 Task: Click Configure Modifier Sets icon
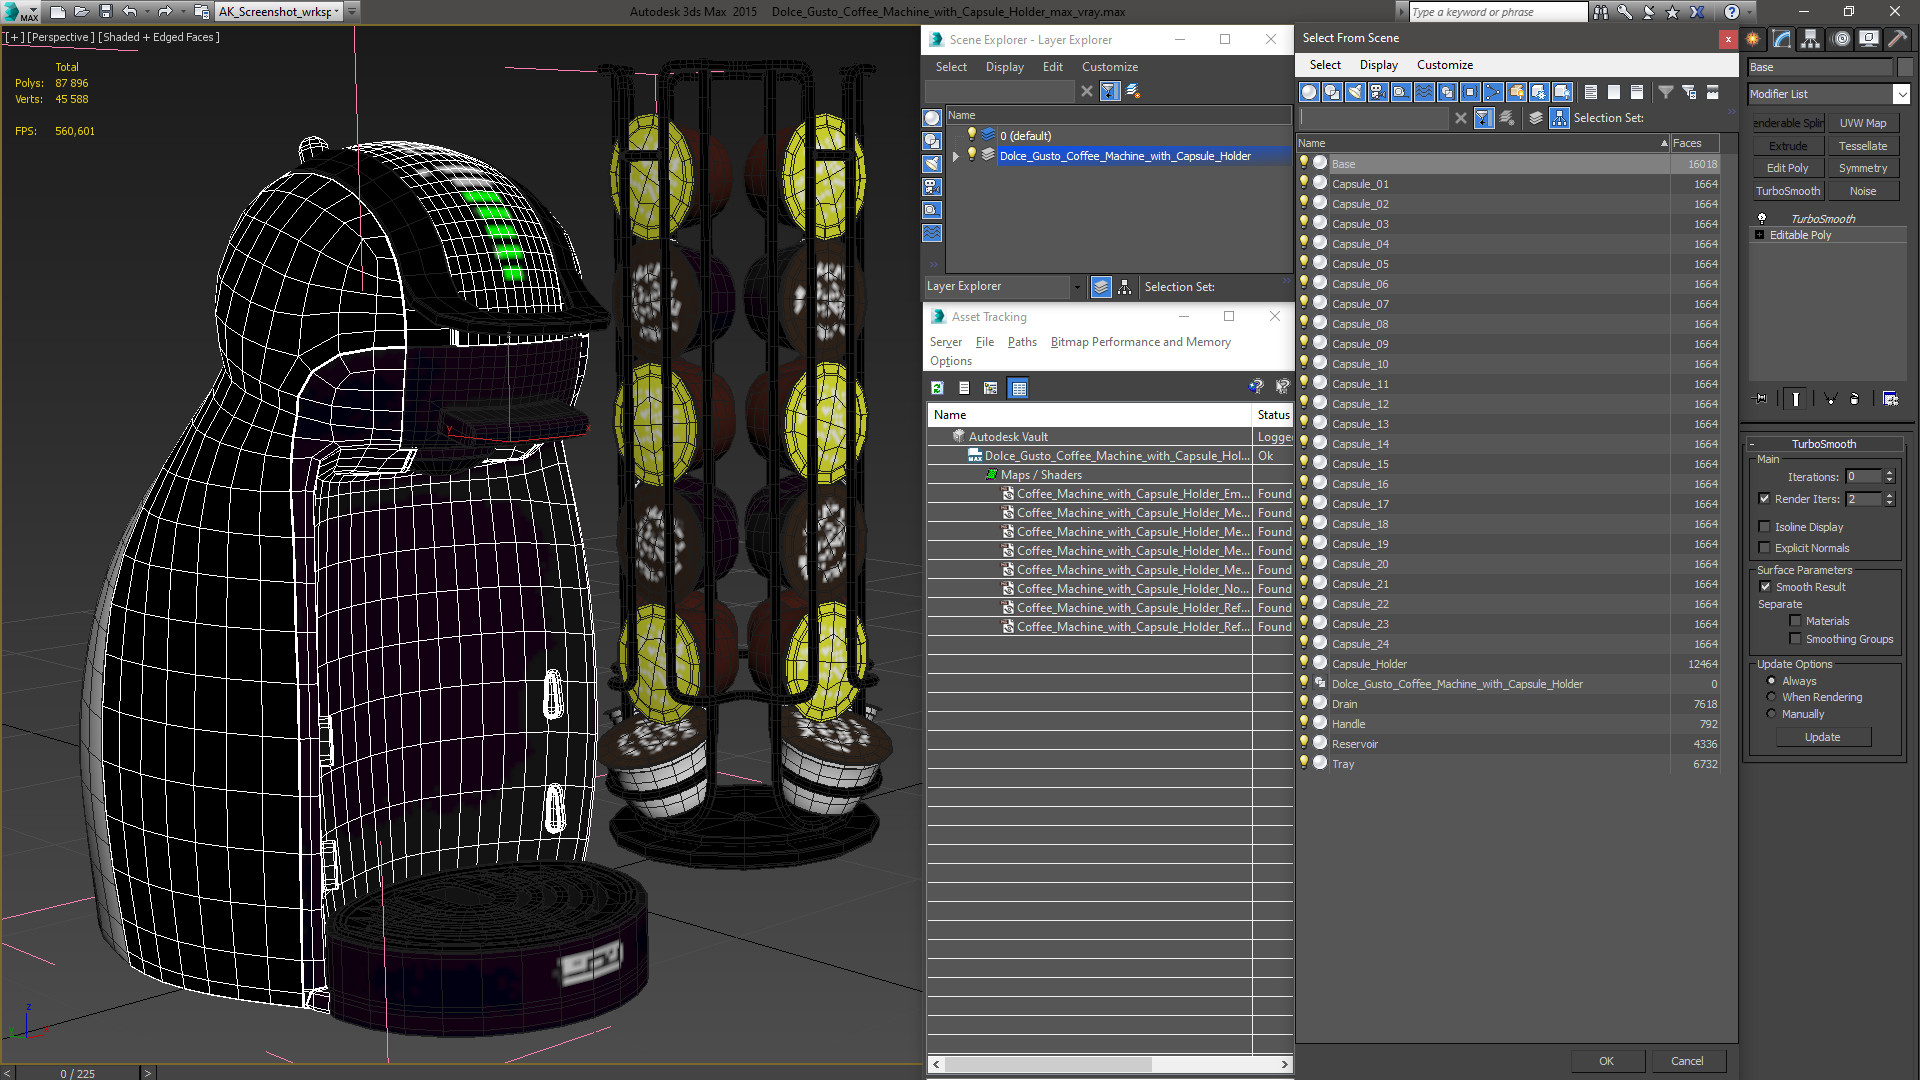click(x=1890, y=398)
